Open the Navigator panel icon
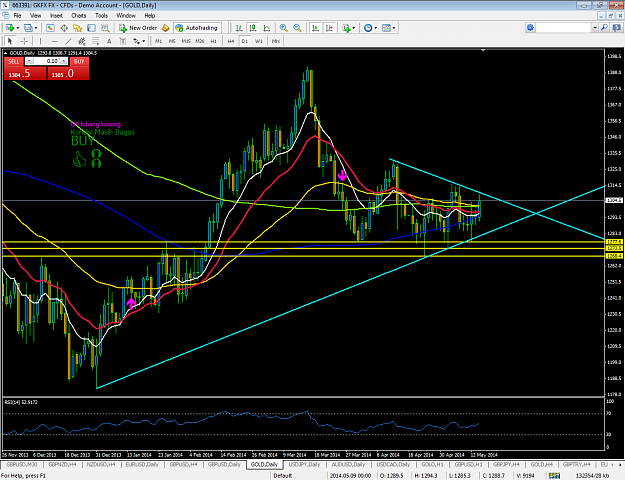The image size is (625, 480). tap(77, 28)
